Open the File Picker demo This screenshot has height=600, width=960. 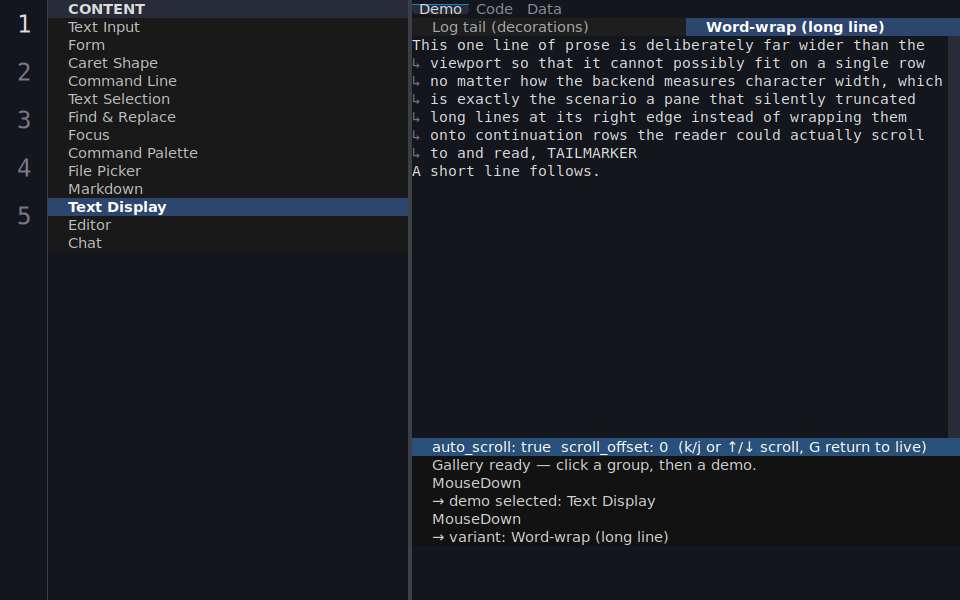(x=228, y=171)
